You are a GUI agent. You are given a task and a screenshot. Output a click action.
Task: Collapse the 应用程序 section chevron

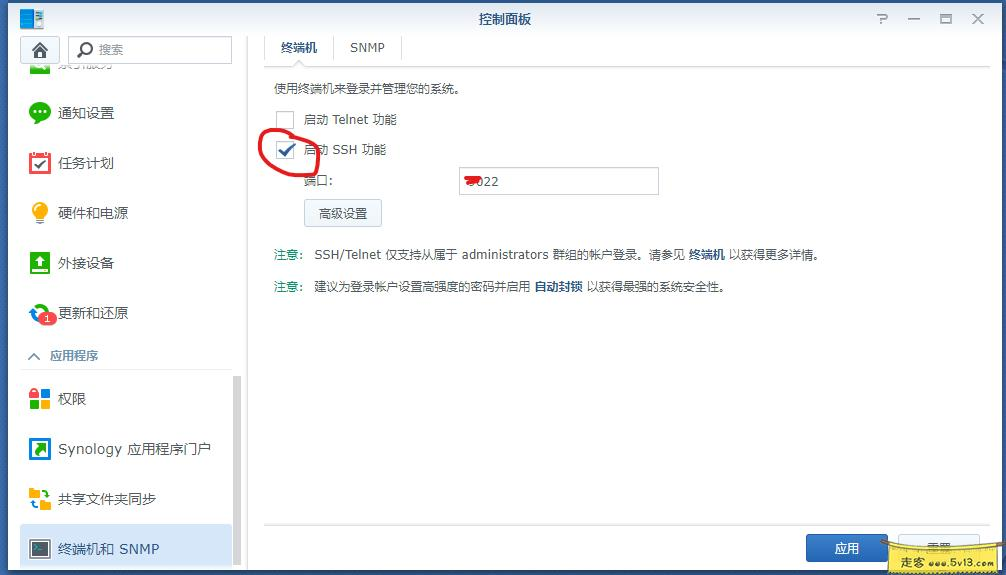coord(34,356)
